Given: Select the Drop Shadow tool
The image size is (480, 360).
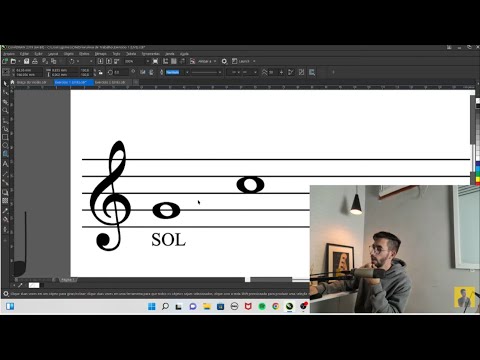Looking at the screenshot, I should coord(5,192).
